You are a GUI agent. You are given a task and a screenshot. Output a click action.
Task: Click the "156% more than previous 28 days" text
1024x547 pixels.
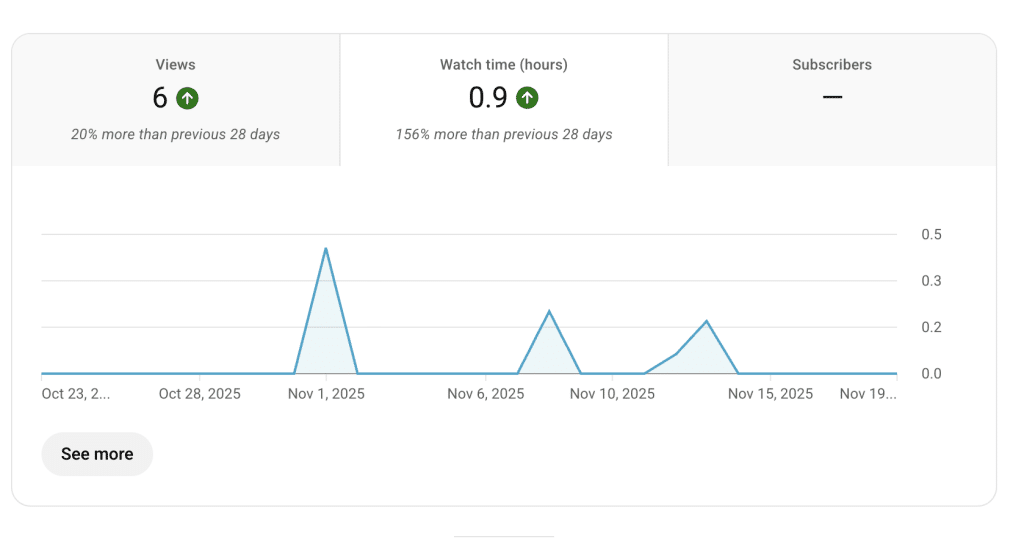click(504, 134)
